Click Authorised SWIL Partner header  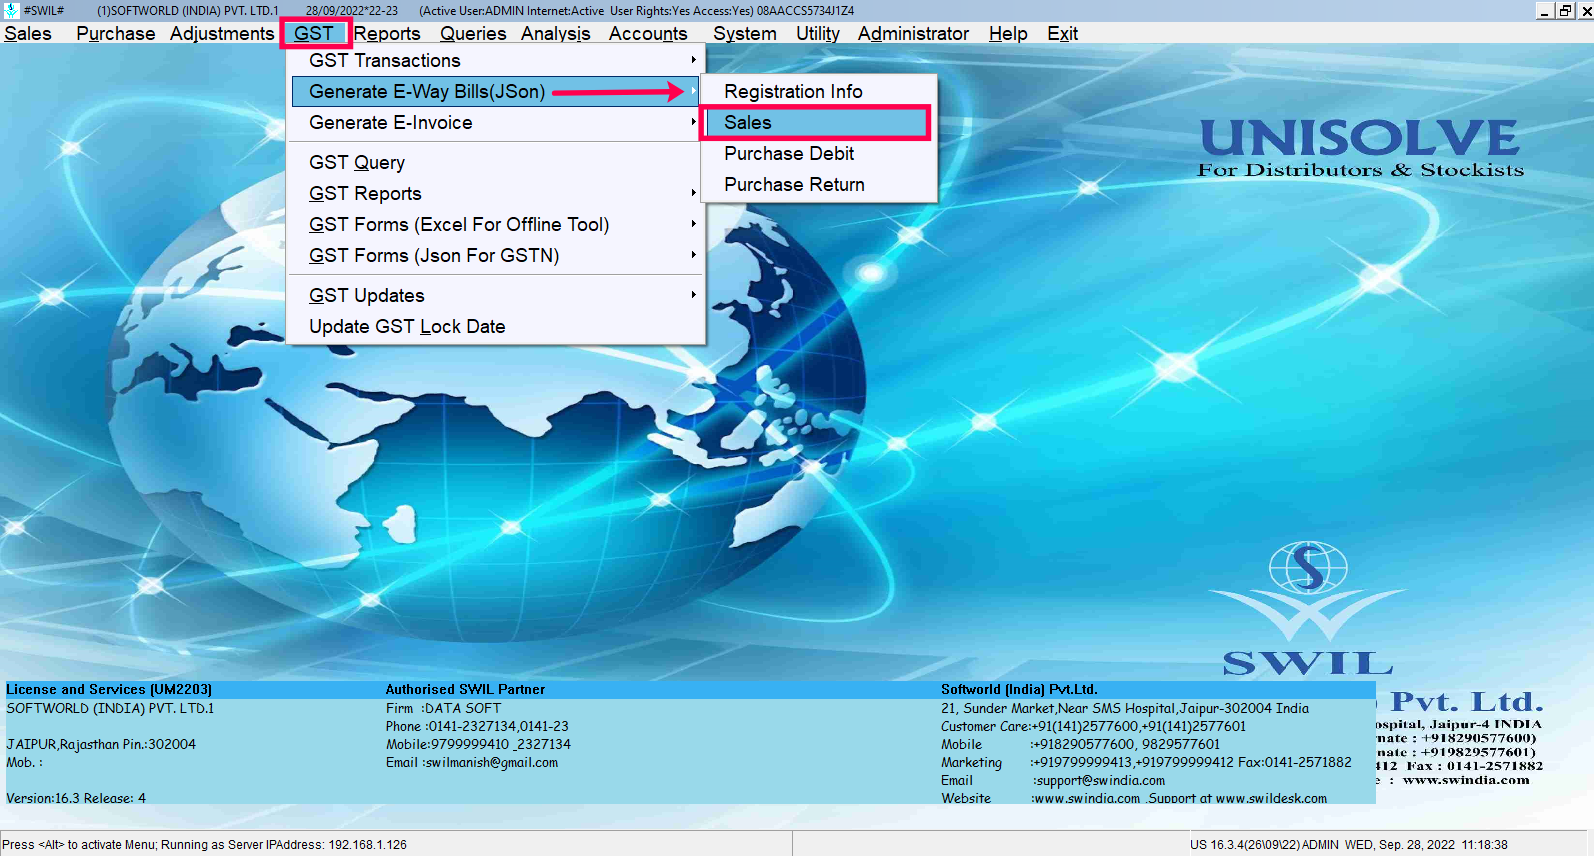(466, 689)
